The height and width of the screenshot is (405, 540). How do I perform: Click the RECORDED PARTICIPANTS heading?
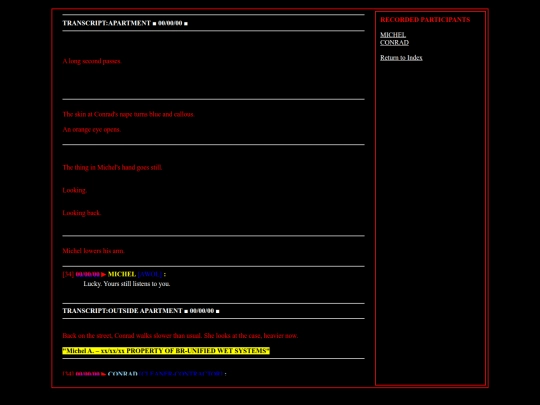425,20
